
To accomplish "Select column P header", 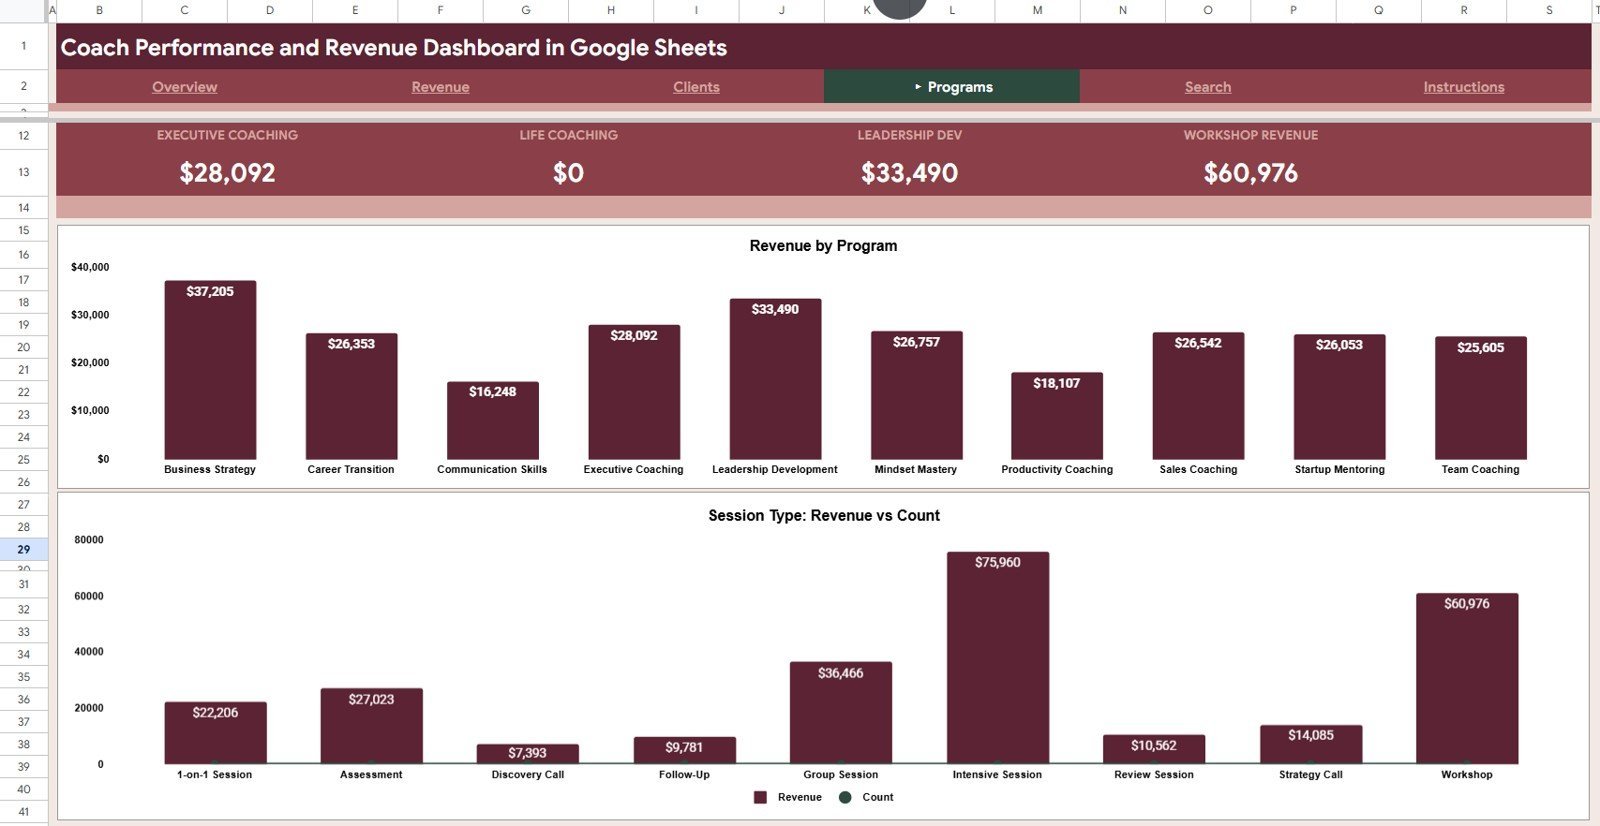I will 1293,10.
